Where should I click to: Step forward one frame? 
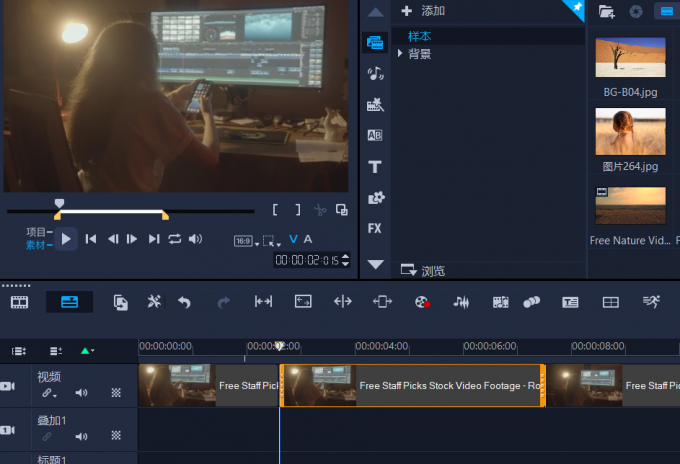pos(132,239)
